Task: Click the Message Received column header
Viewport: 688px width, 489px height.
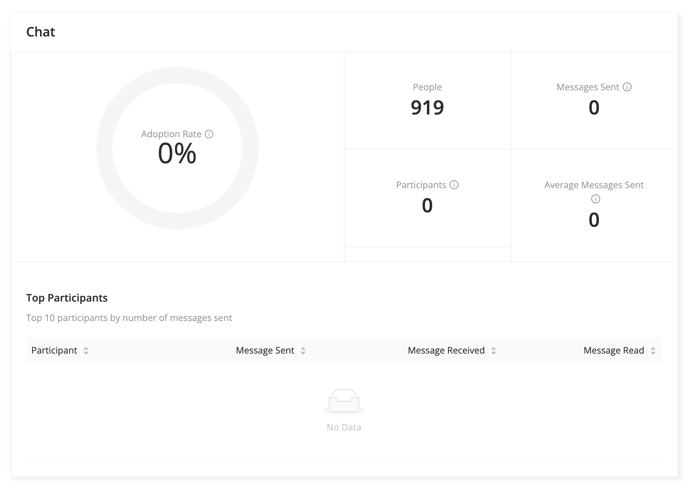Action: 446,350
